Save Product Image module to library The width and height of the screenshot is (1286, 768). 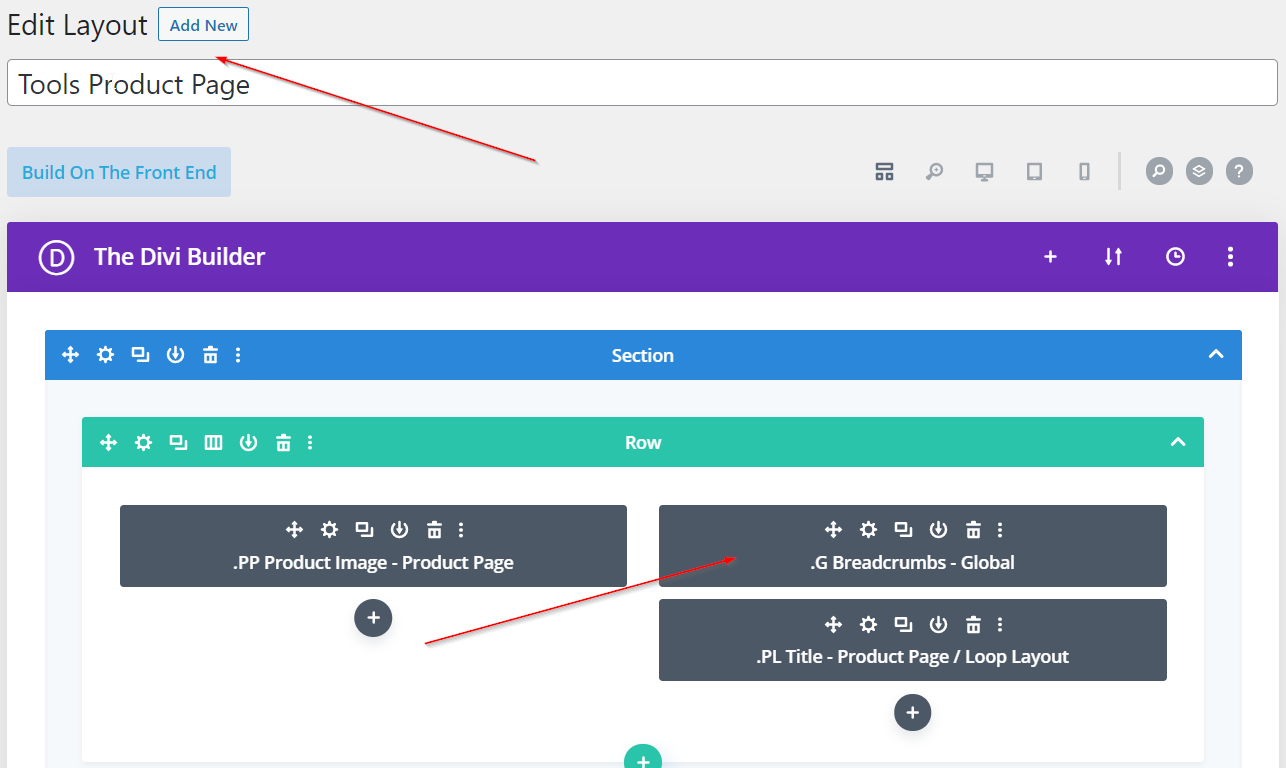click(x=399, y=530)
